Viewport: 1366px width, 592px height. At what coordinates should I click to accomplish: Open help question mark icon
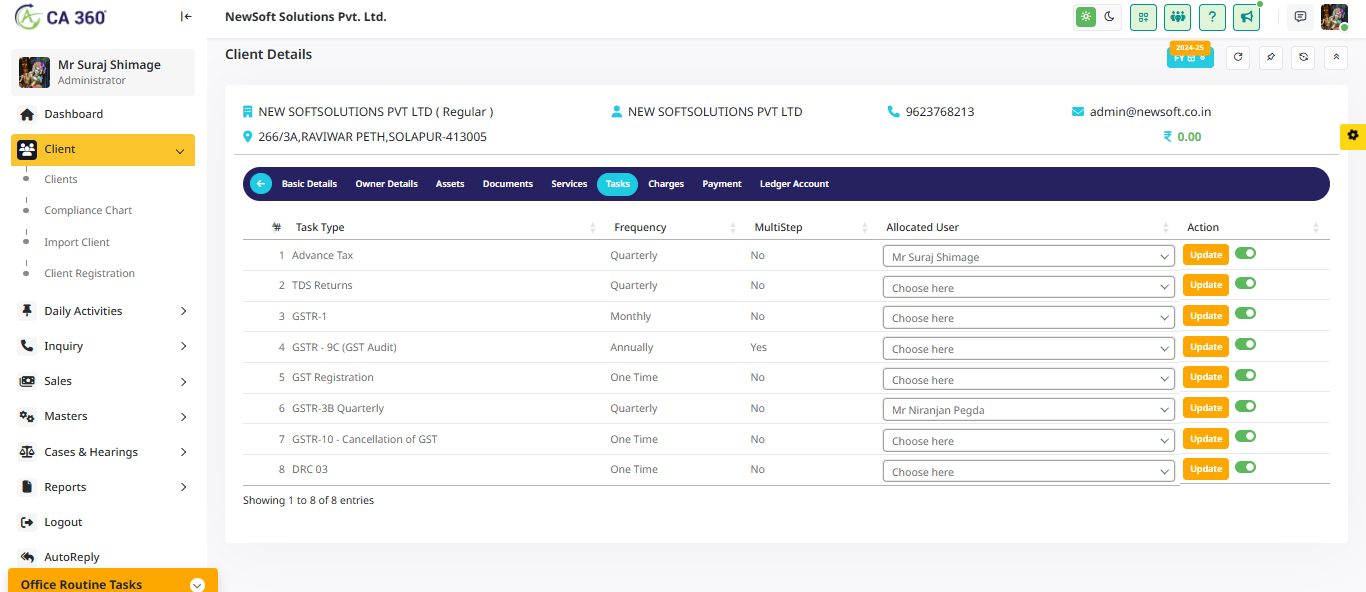(1212, 17)
